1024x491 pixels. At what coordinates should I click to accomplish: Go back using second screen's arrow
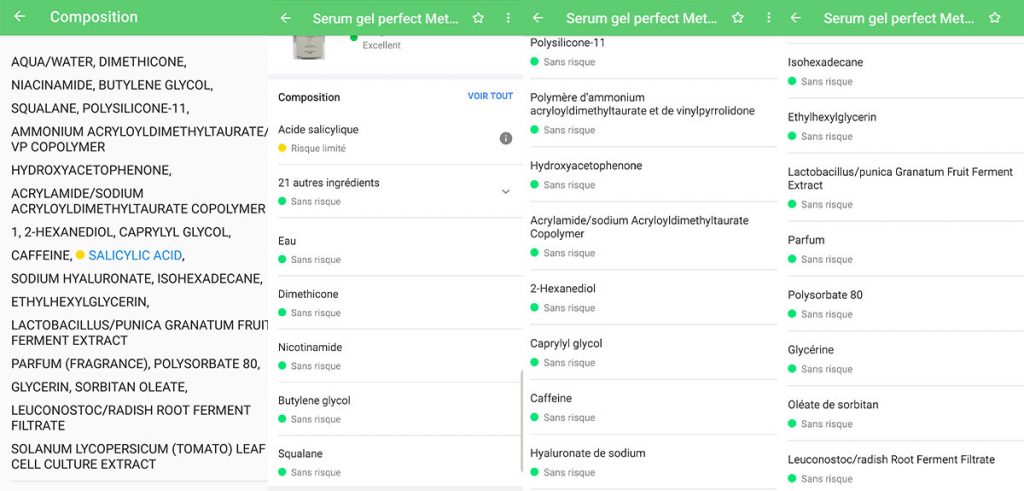(x=286, y=18)
